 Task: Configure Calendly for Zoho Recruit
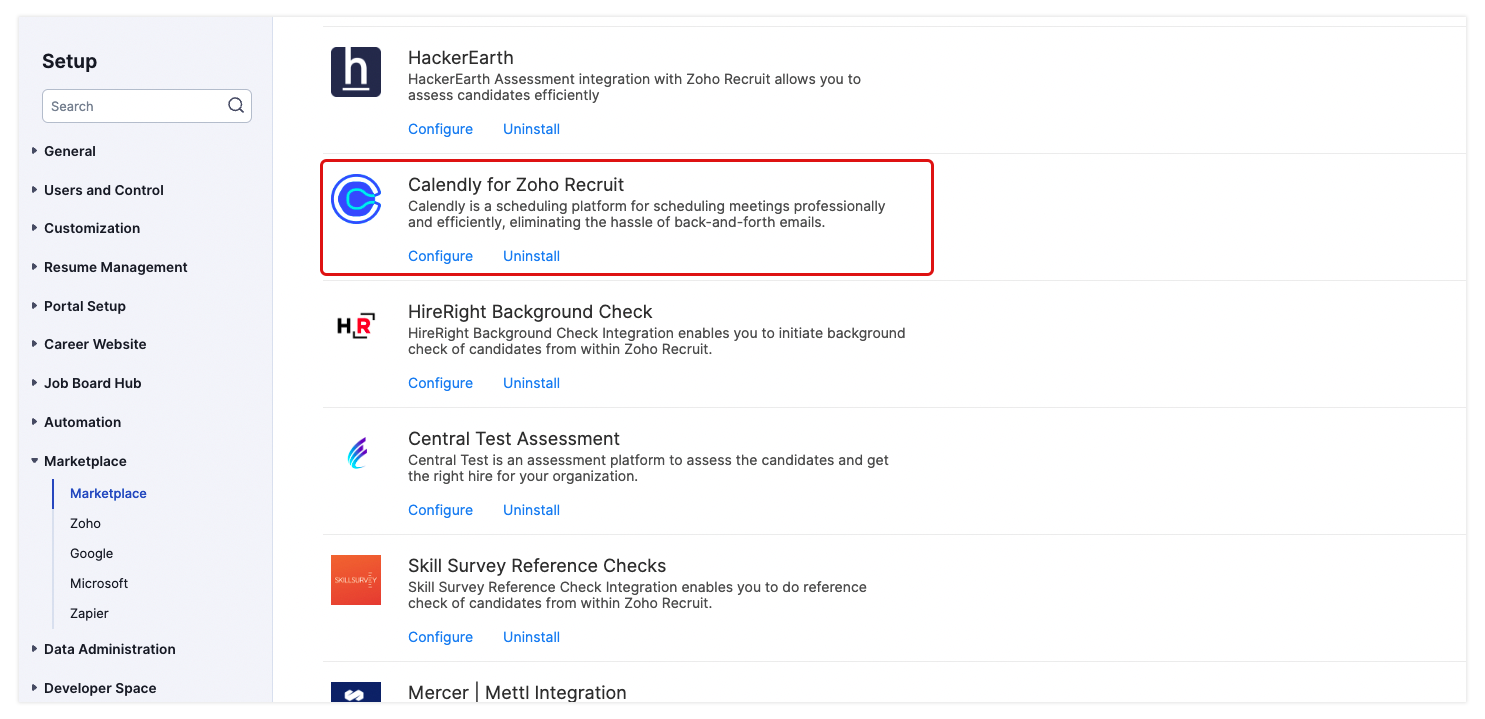pyautogui.click(x=440, y=256)
